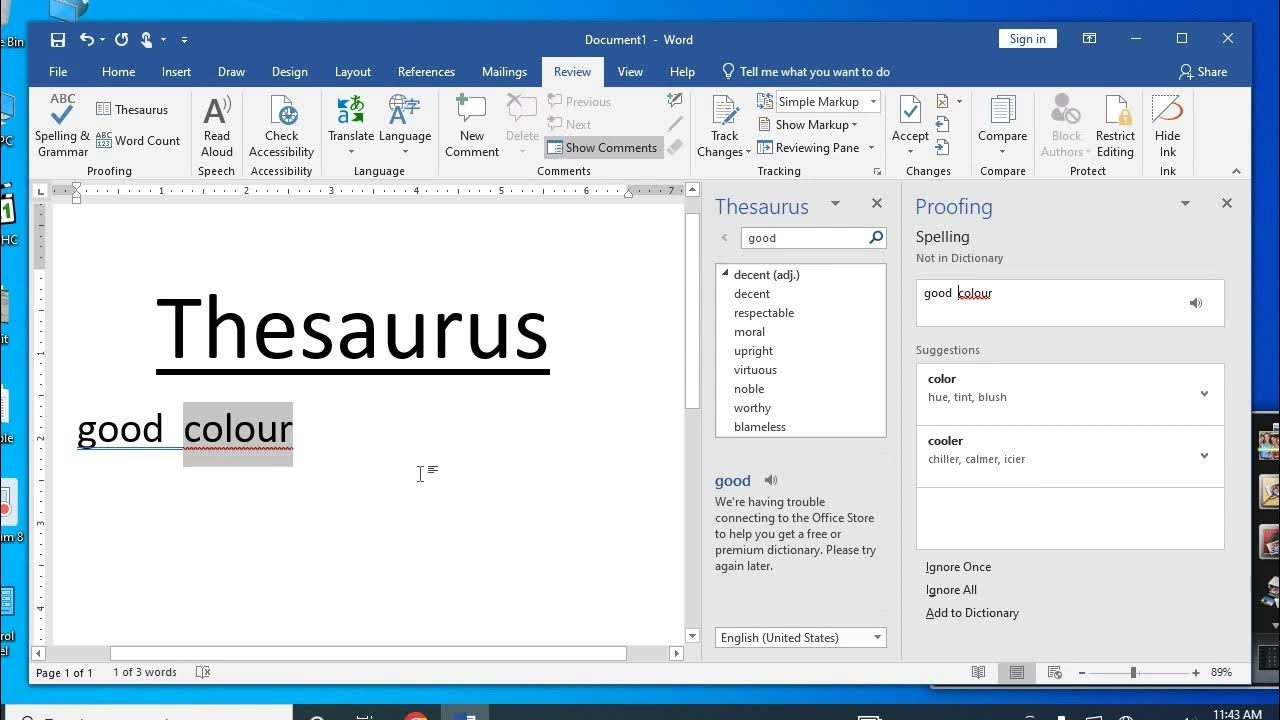
Task: Open the File tab
Action: [58, 72]
